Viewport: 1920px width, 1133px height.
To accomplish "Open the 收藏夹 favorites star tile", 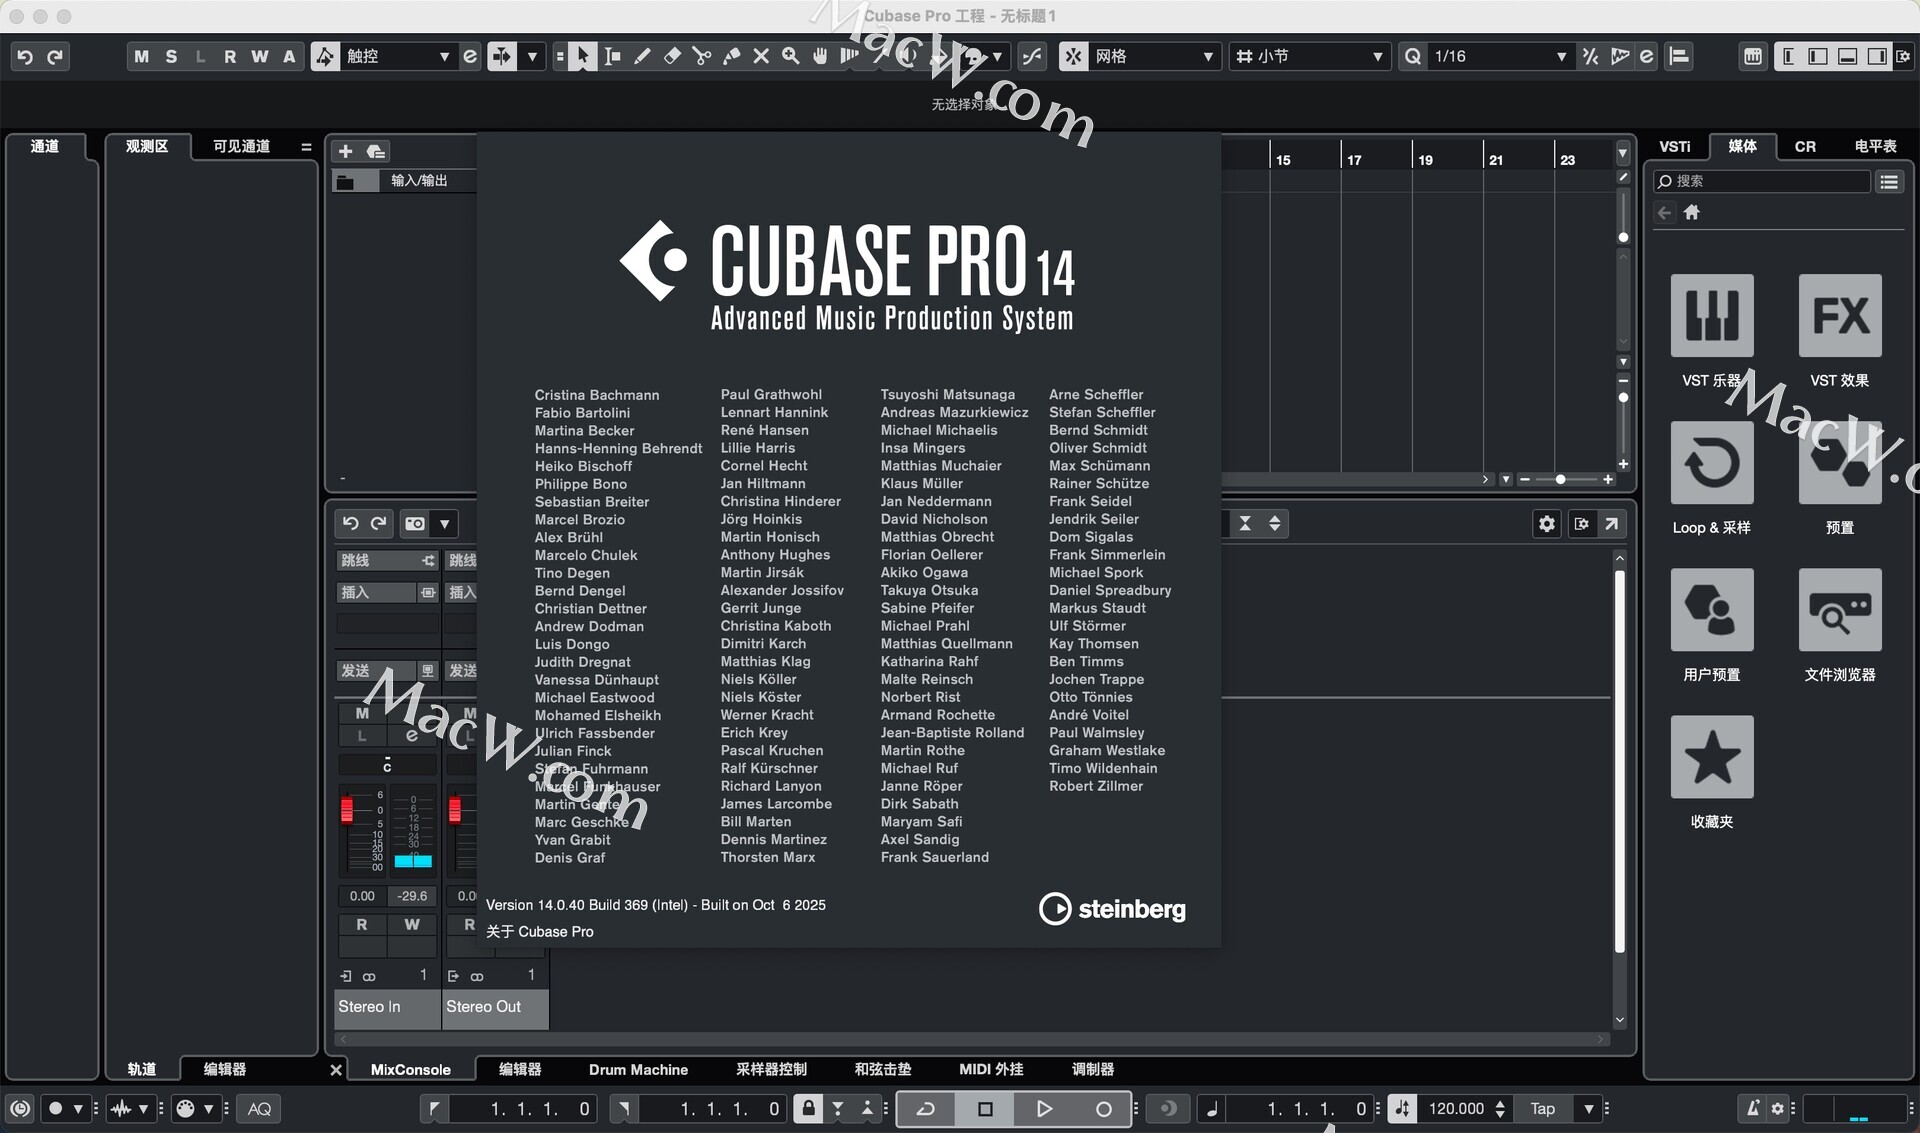I will (x=1711, y=757).
